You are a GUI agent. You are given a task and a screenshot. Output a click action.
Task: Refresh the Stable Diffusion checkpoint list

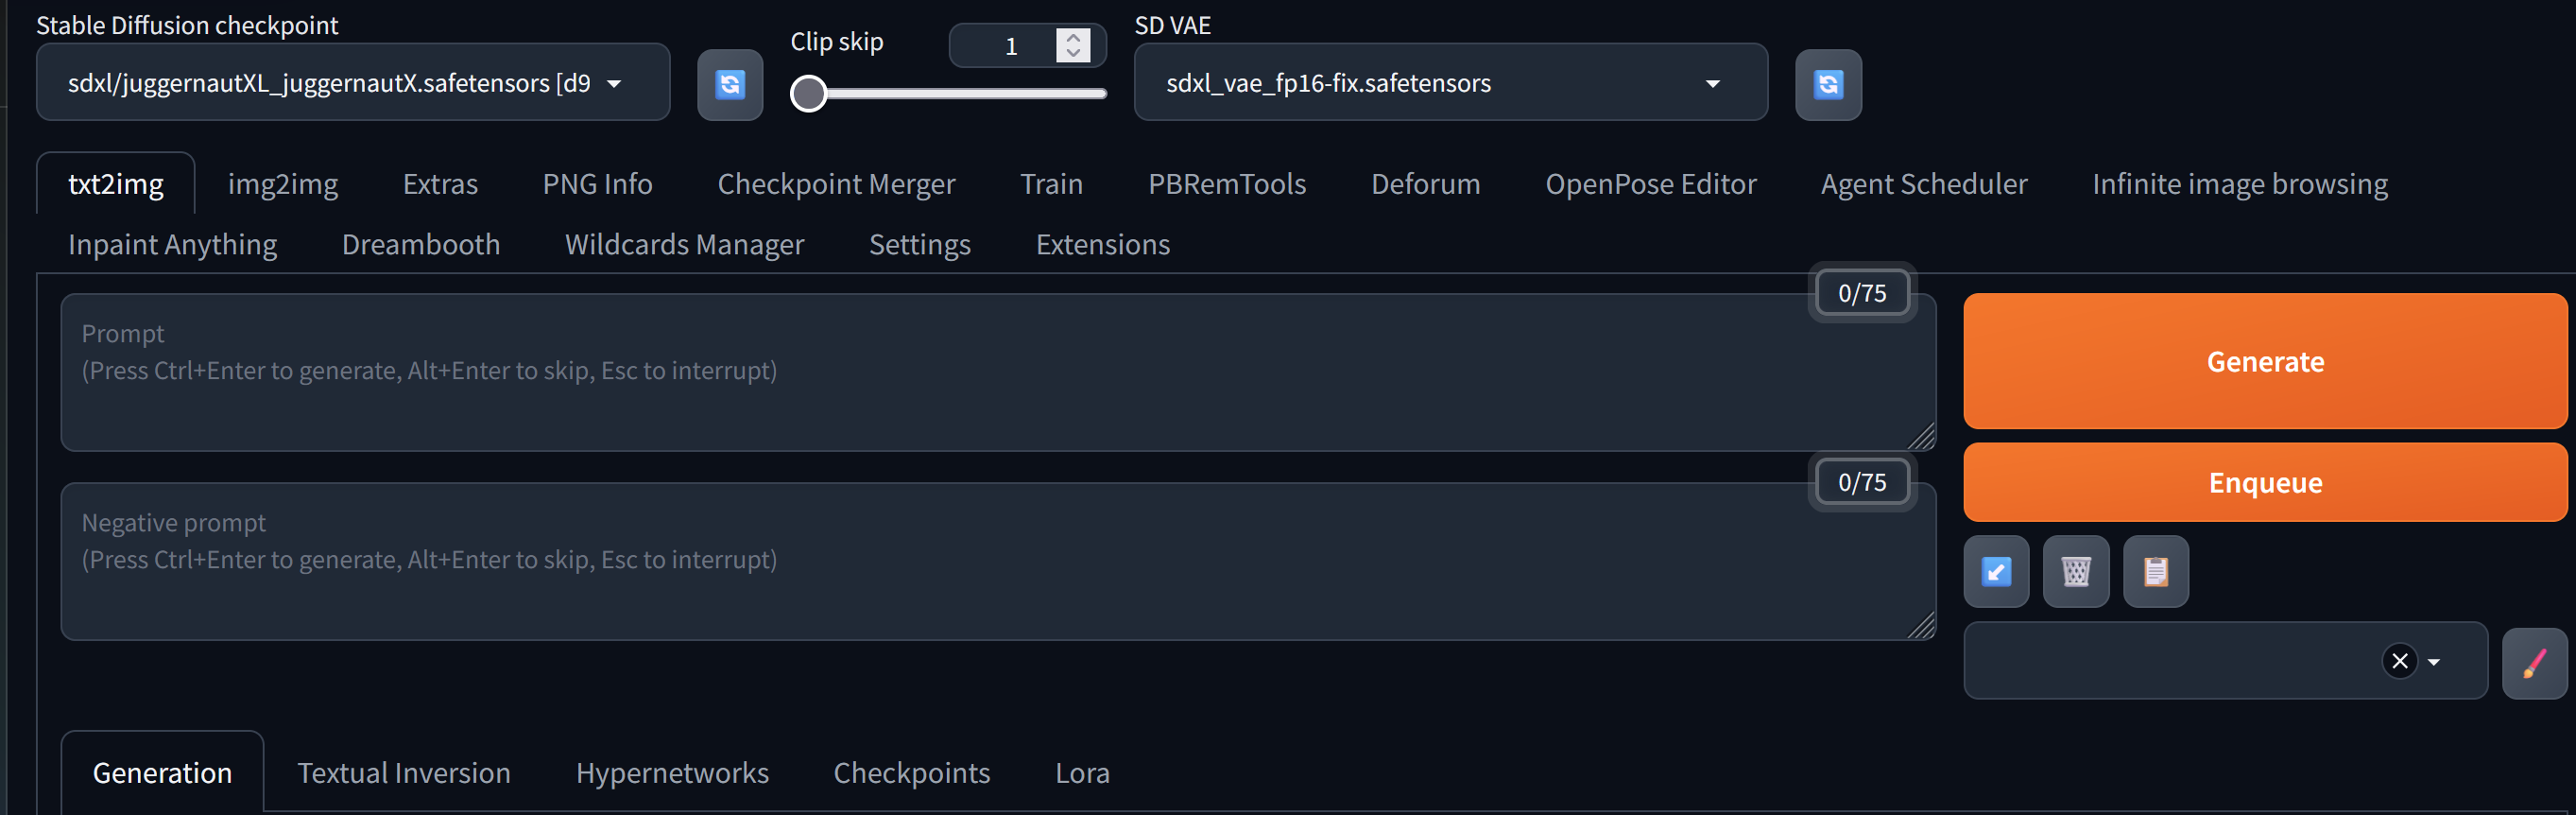pyautogui.click(x=730, y=85)
